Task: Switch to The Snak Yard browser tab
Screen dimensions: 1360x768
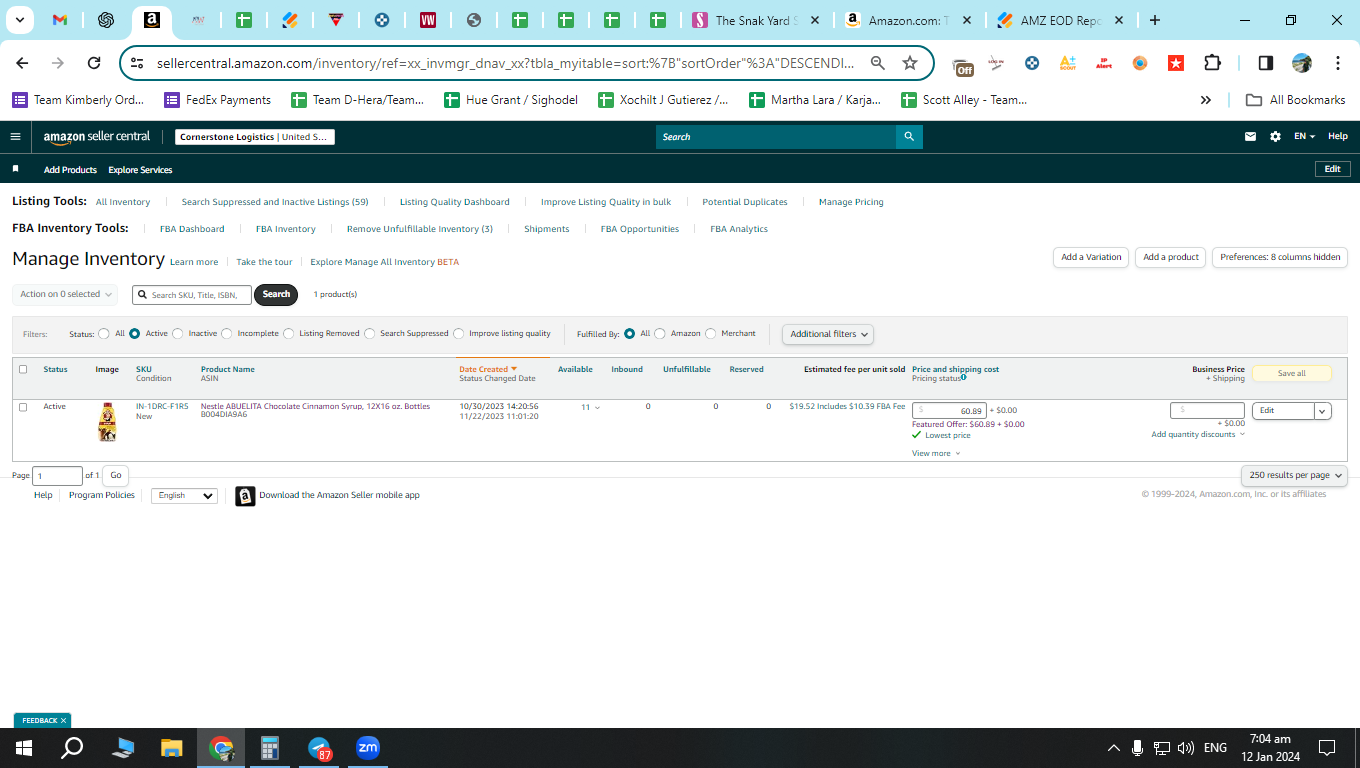Action: pos(757,20)
